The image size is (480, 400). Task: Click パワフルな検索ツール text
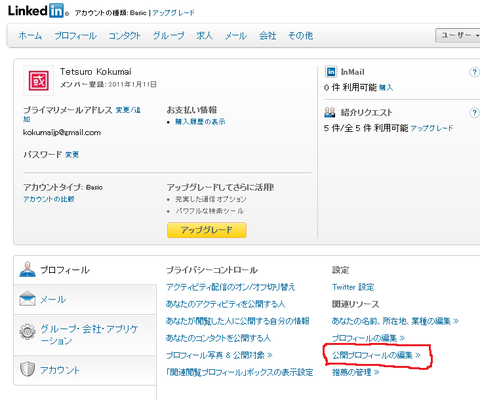210,211
